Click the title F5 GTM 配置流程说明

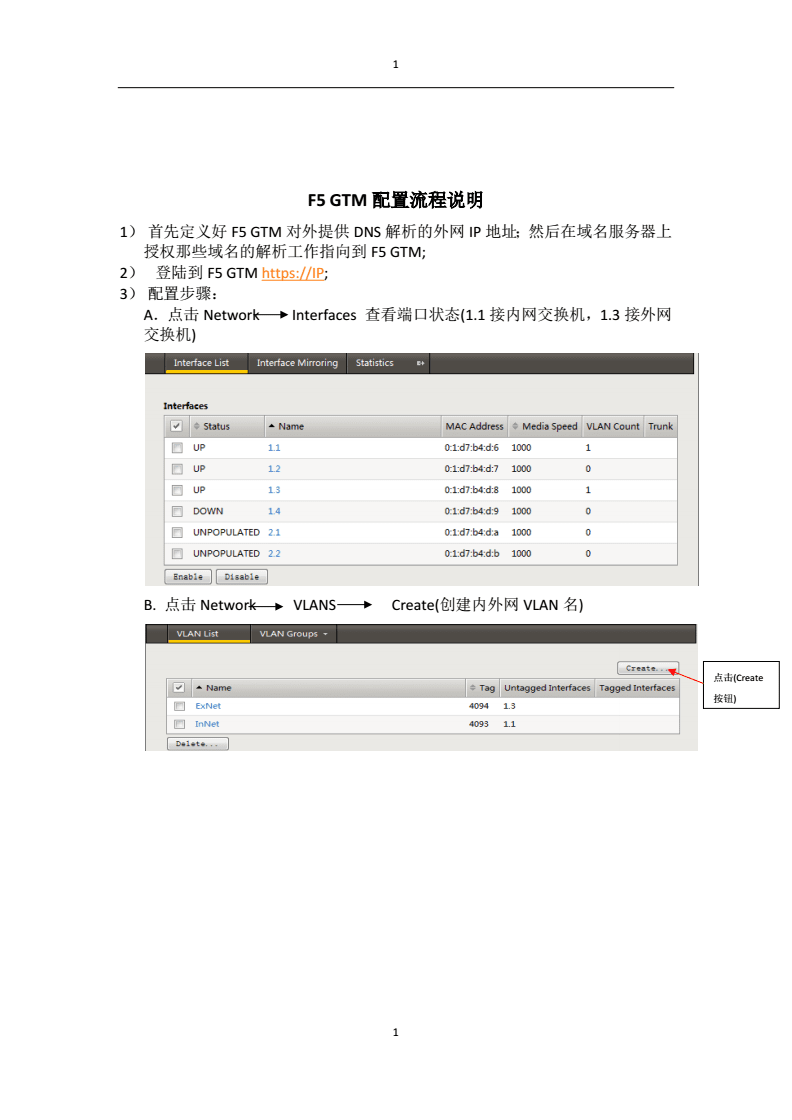point(396,200)
